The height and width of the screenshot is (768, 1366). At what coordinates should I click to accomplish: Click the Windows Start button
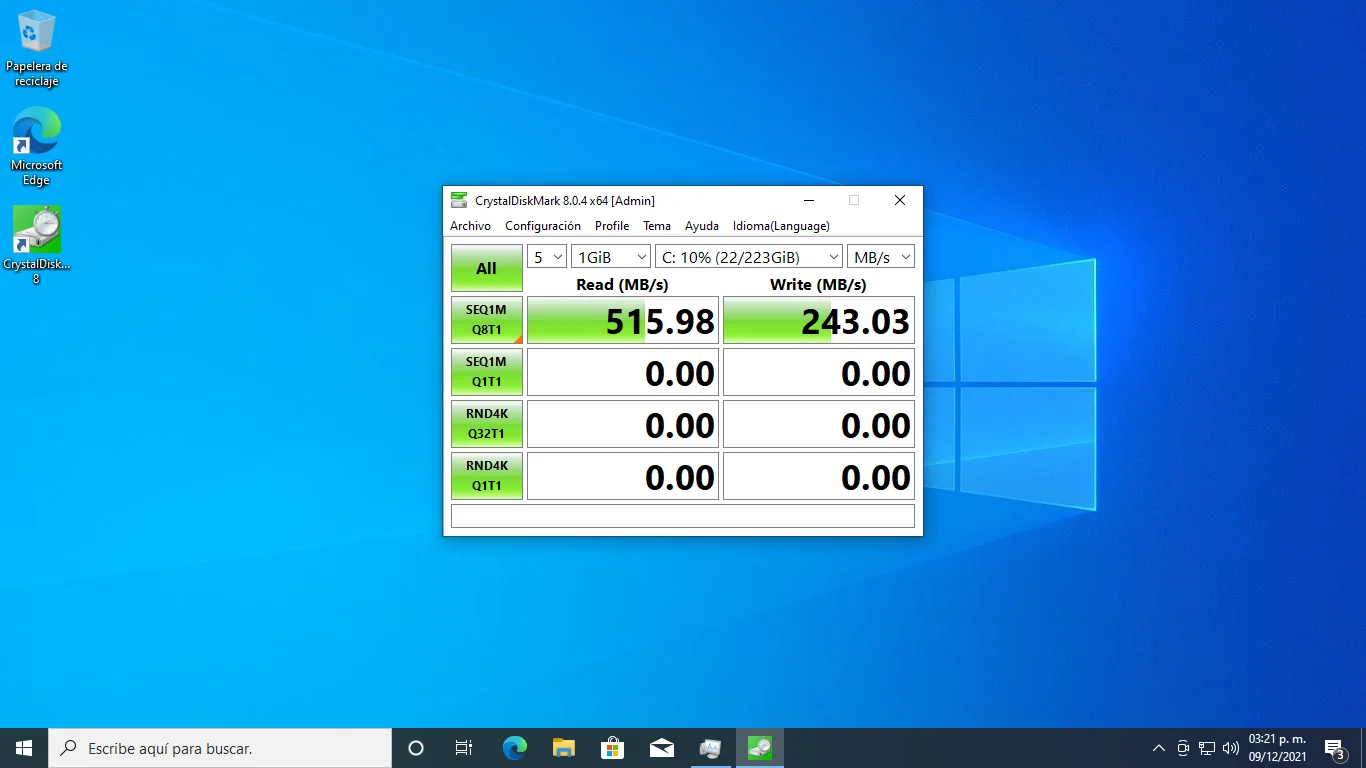[x=24, y=748]
